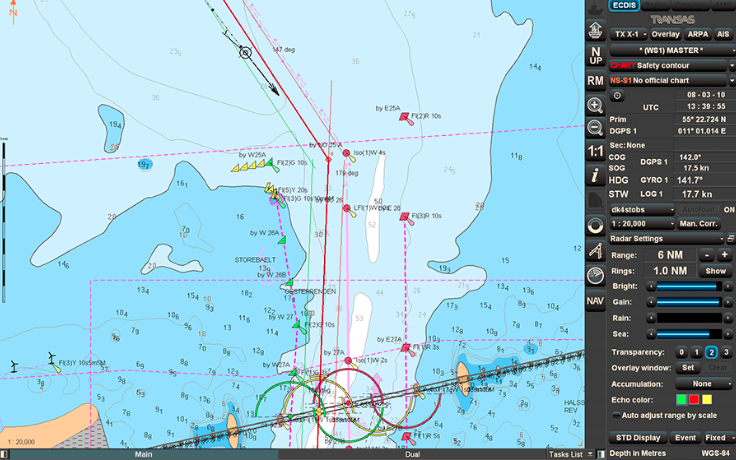Switch to the Main tab at bottom
This screenshot has width=736, height=460.
coord(143,454)
